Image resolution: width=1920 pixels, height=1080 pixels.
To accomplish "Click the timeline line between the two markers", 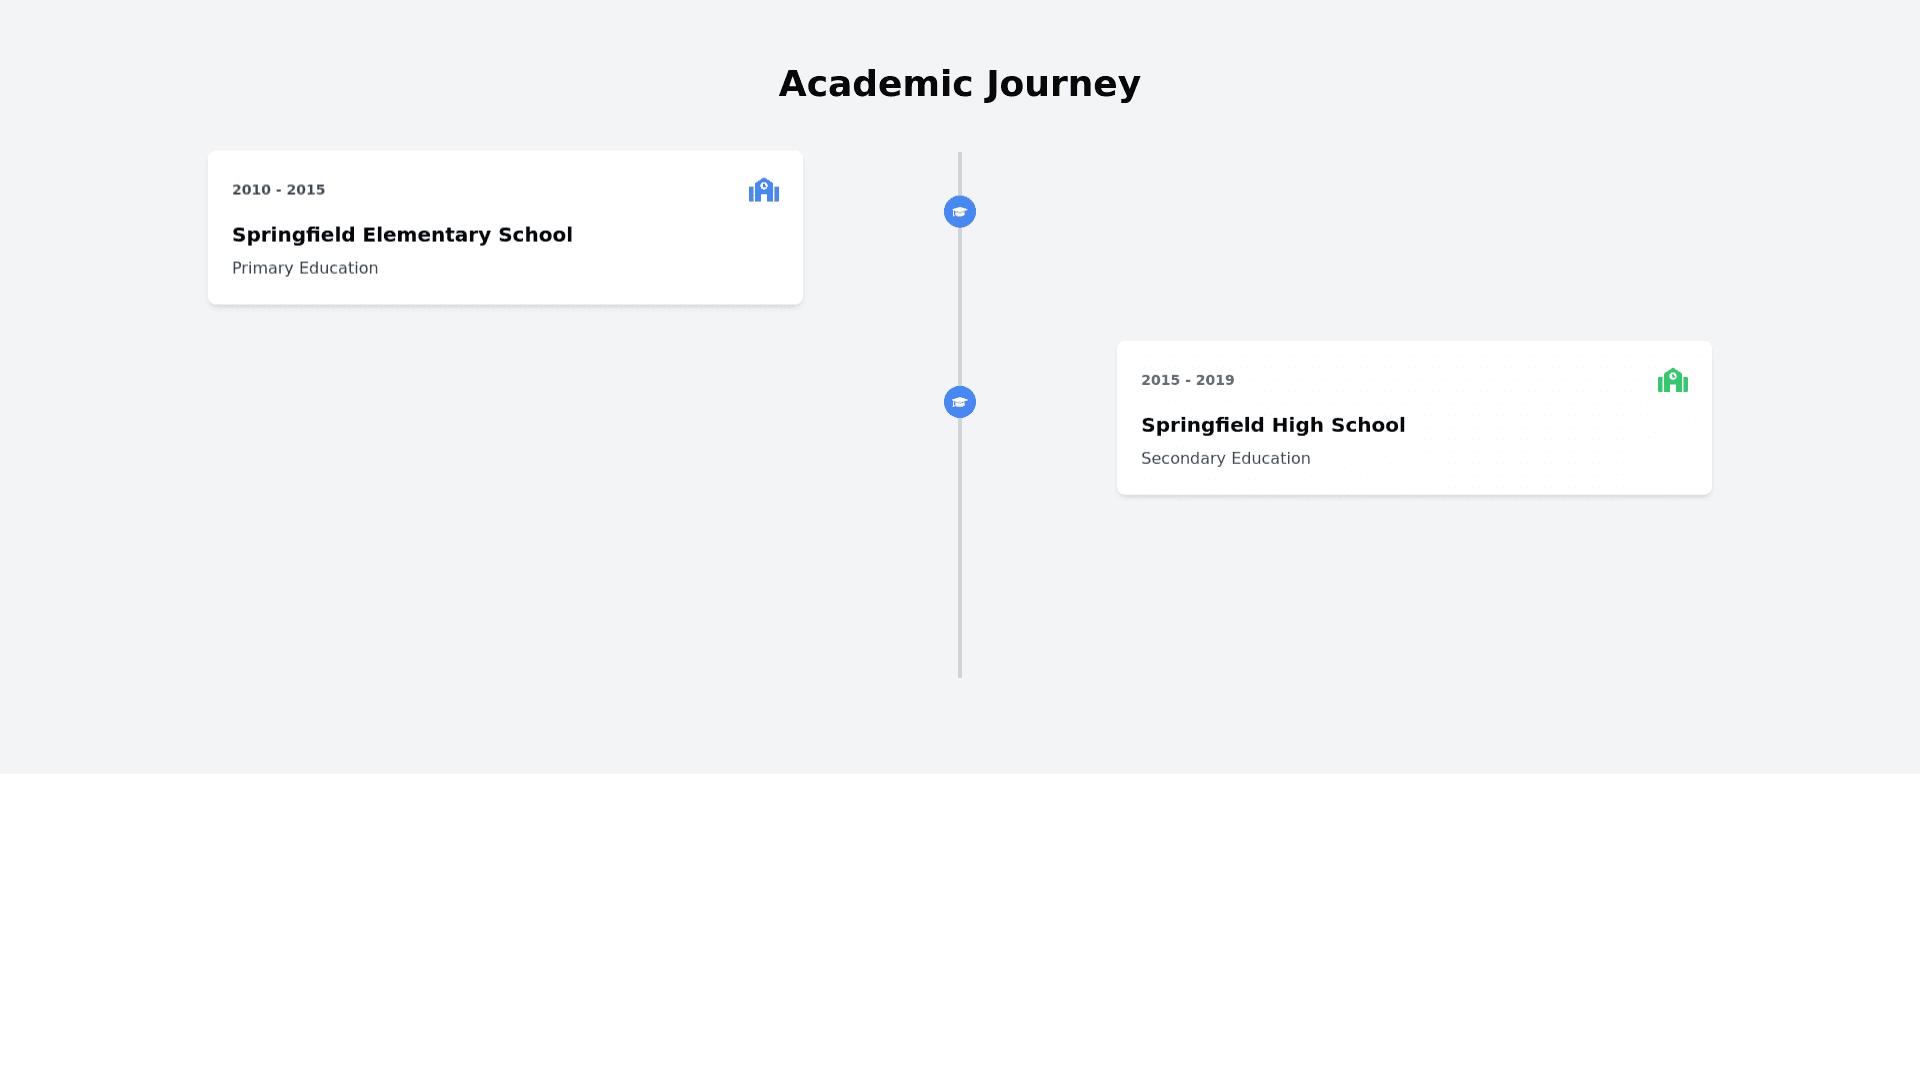I will point(960,307).
